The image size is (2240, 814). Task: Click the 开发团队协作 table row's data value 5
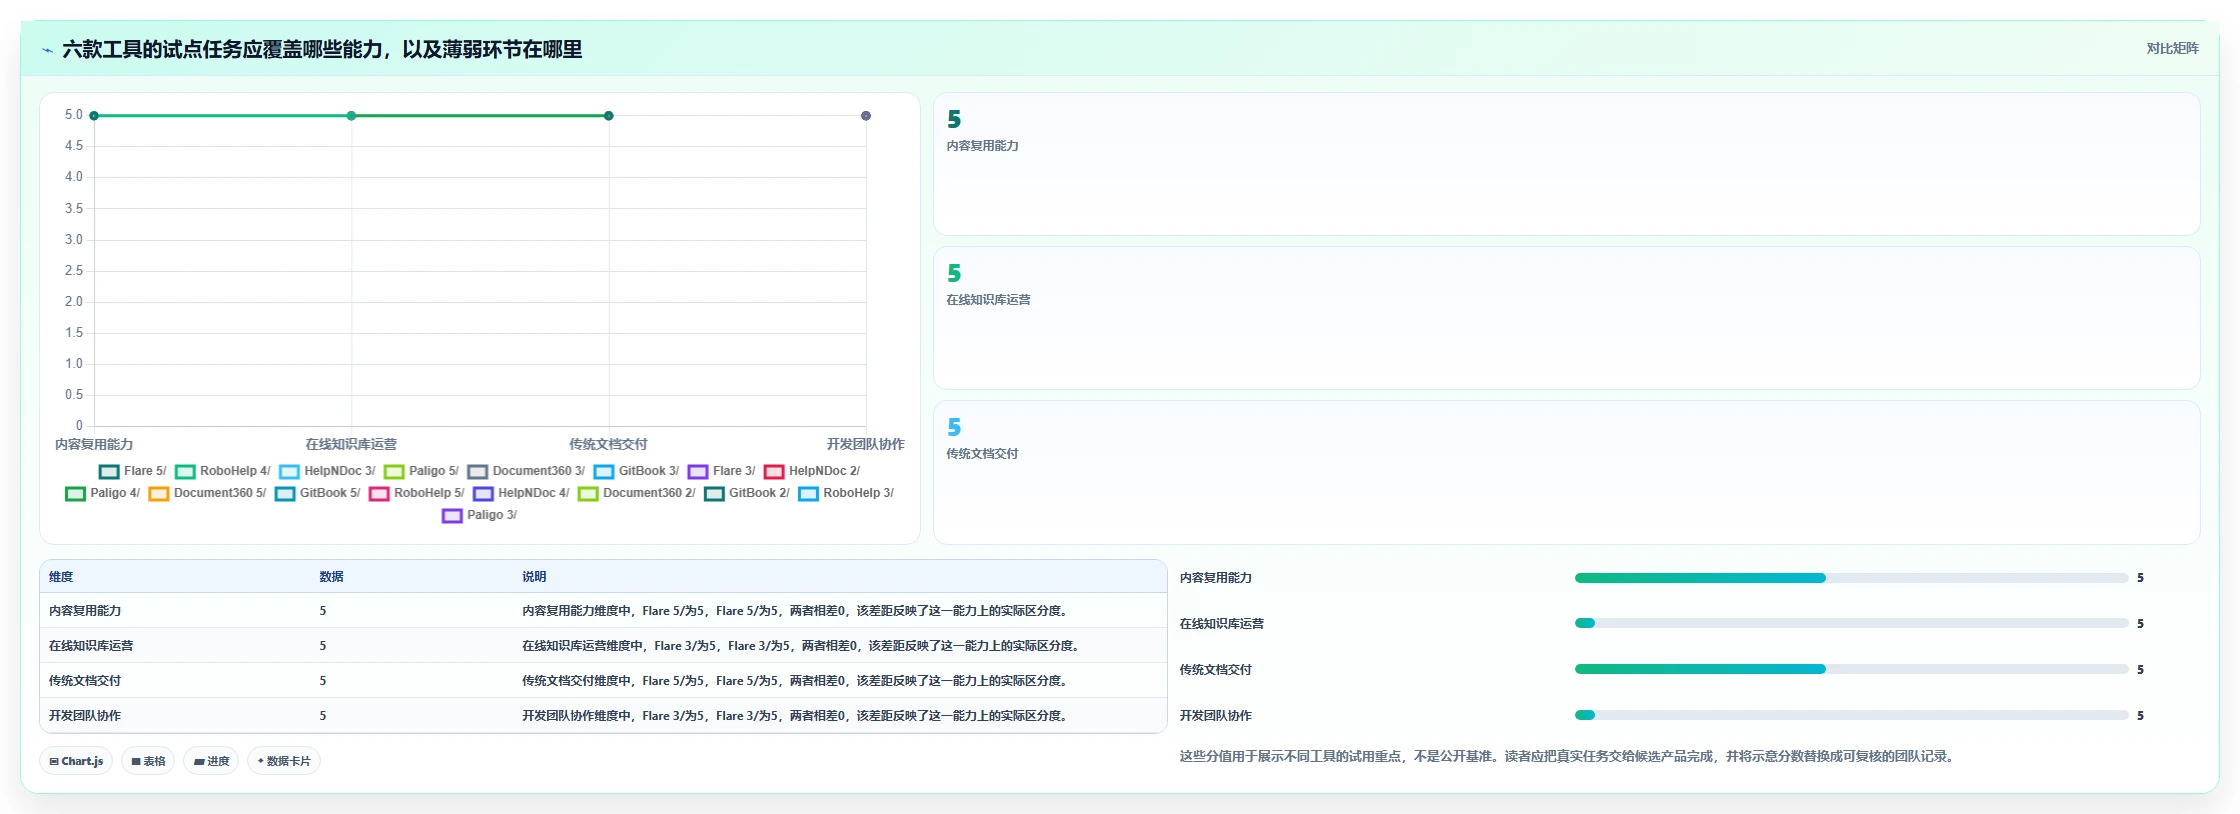(323, 716)
